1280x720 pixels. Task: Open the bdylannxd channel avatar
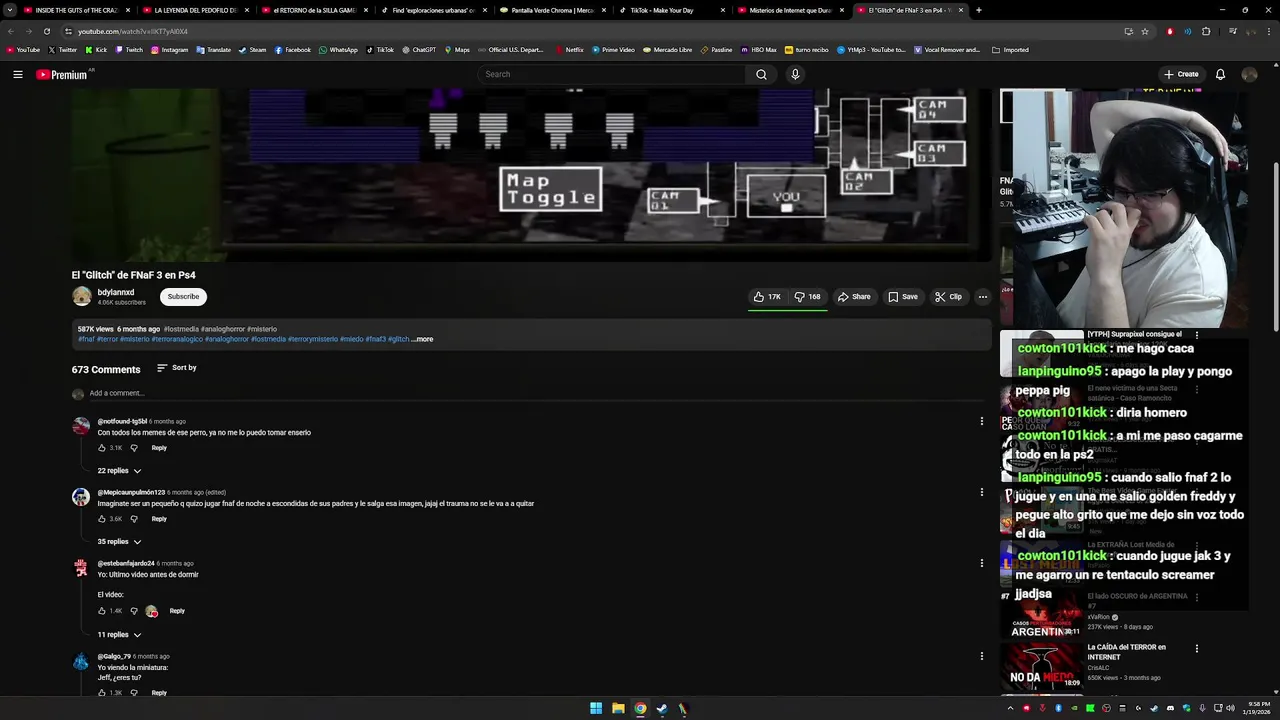pos(81,296)
